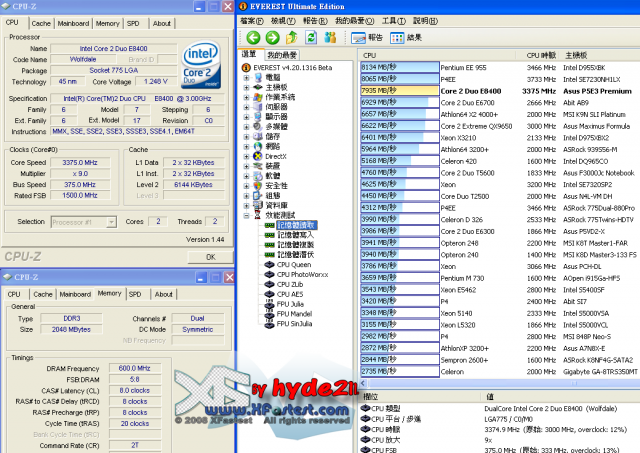
Task: Open the 檢視(V) View menu
Action: [x=283, y=21]
